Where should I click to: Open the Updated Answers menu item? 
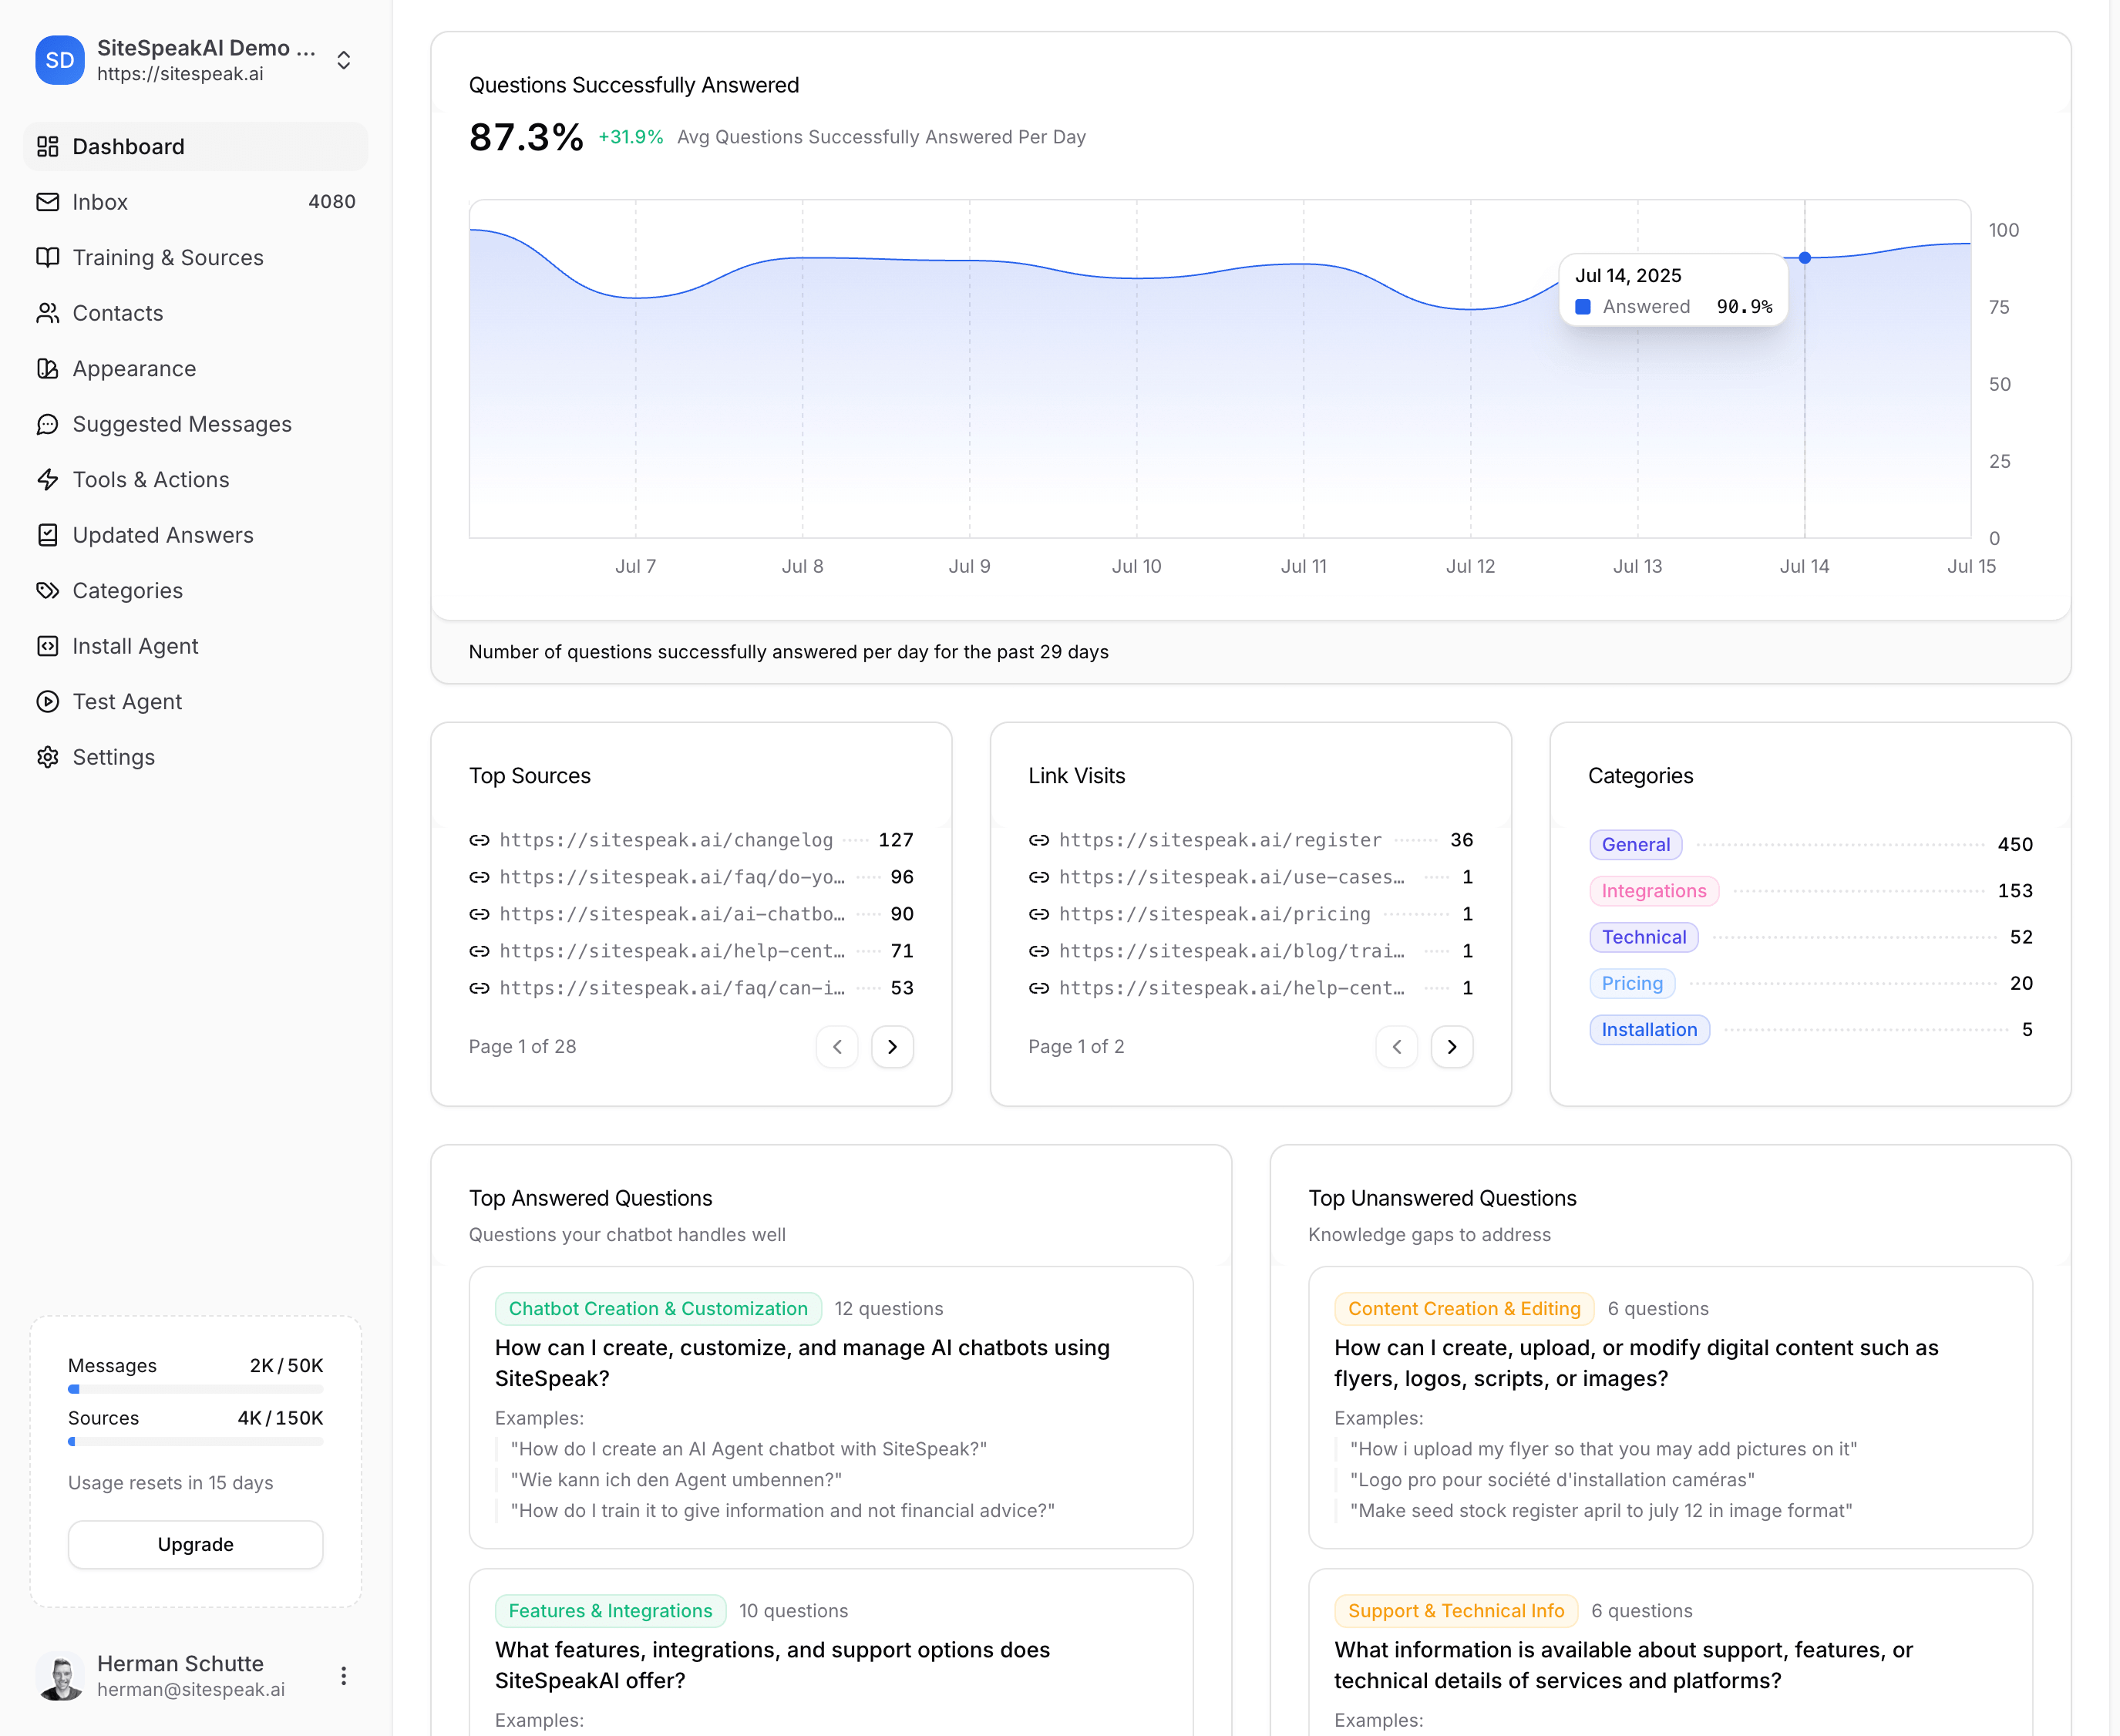pos(163,535)
